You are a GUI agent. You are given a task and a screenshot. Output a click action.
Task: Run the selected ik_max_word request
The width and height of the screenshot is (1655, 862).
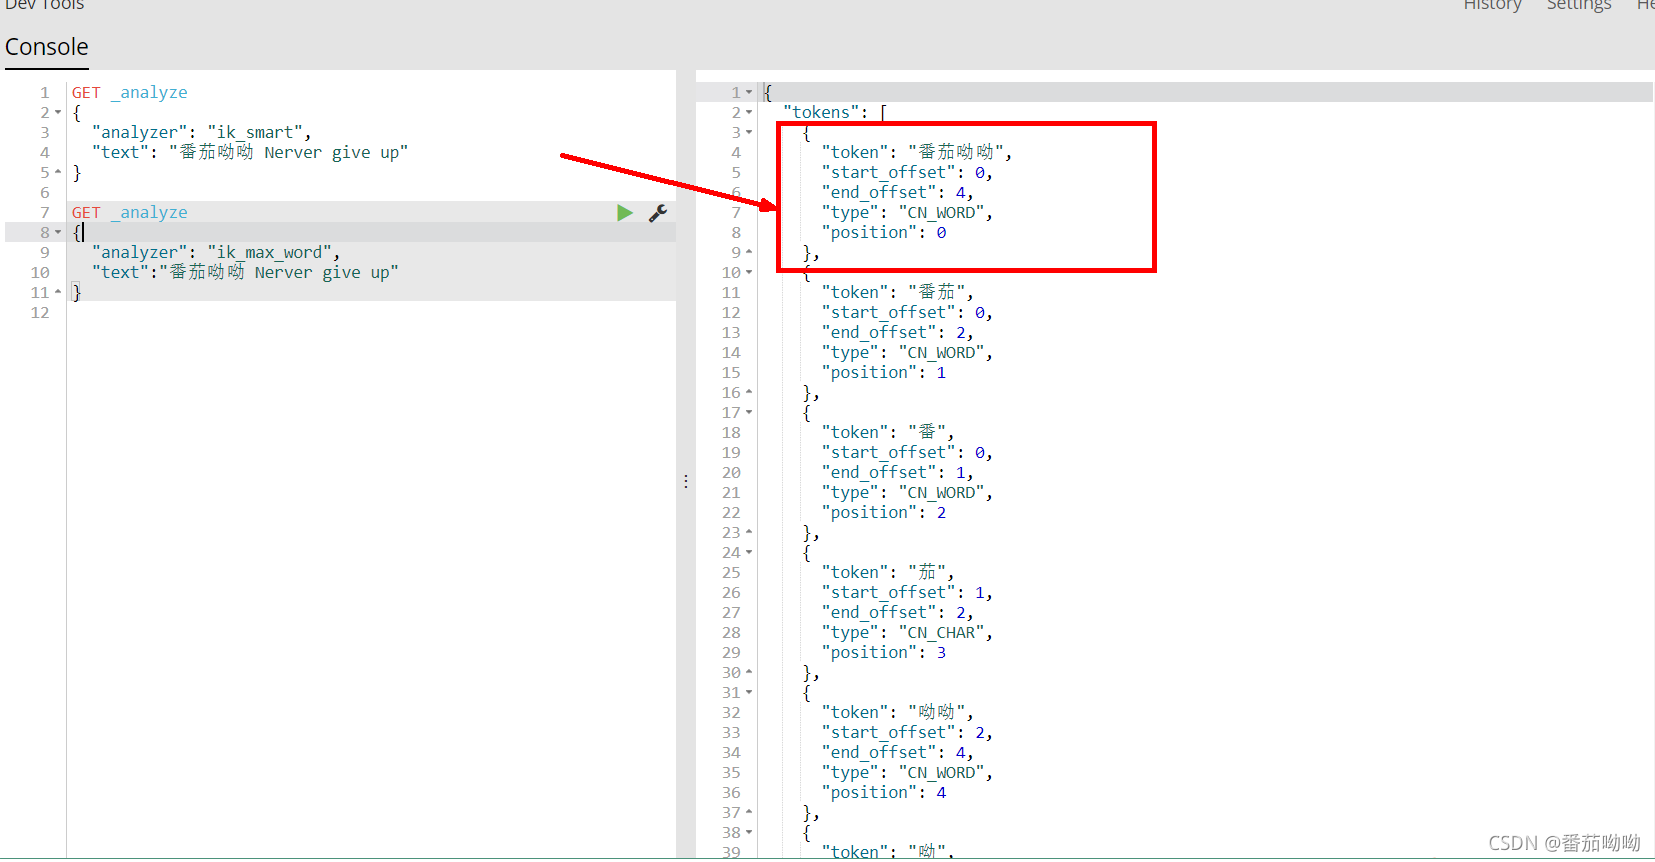625,212
